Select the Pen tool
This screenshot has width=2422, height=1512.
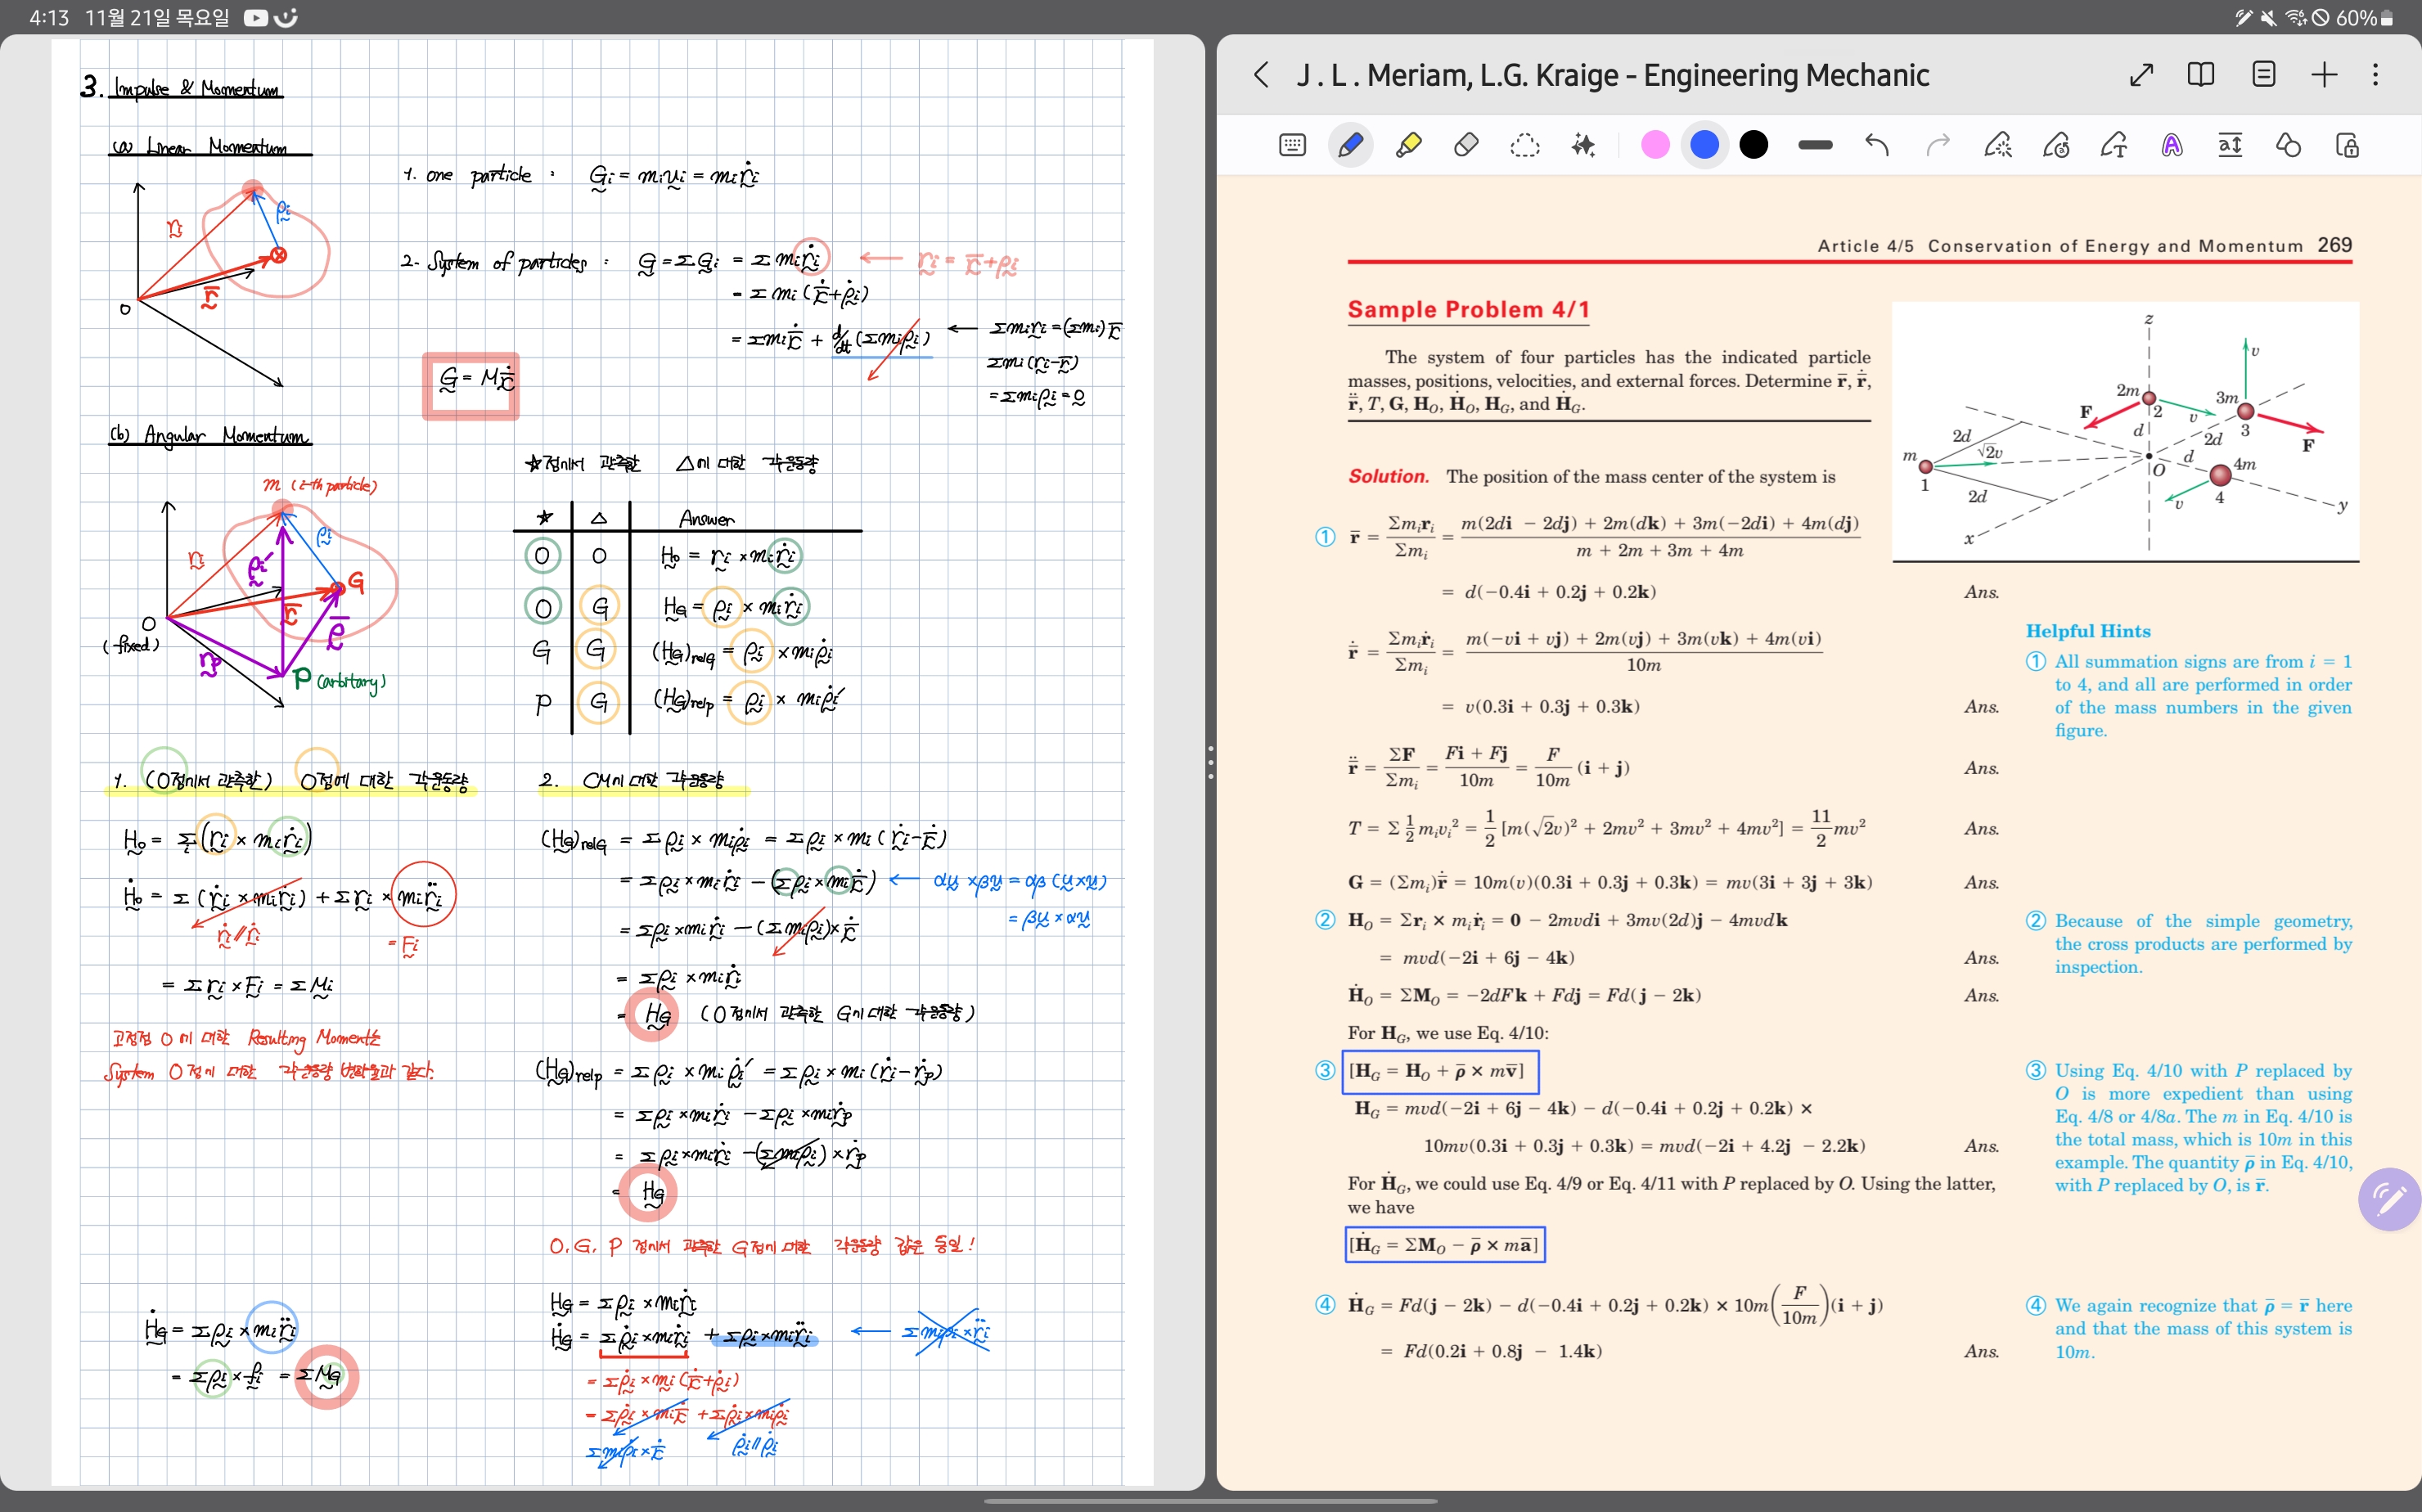pos(1350,146)
